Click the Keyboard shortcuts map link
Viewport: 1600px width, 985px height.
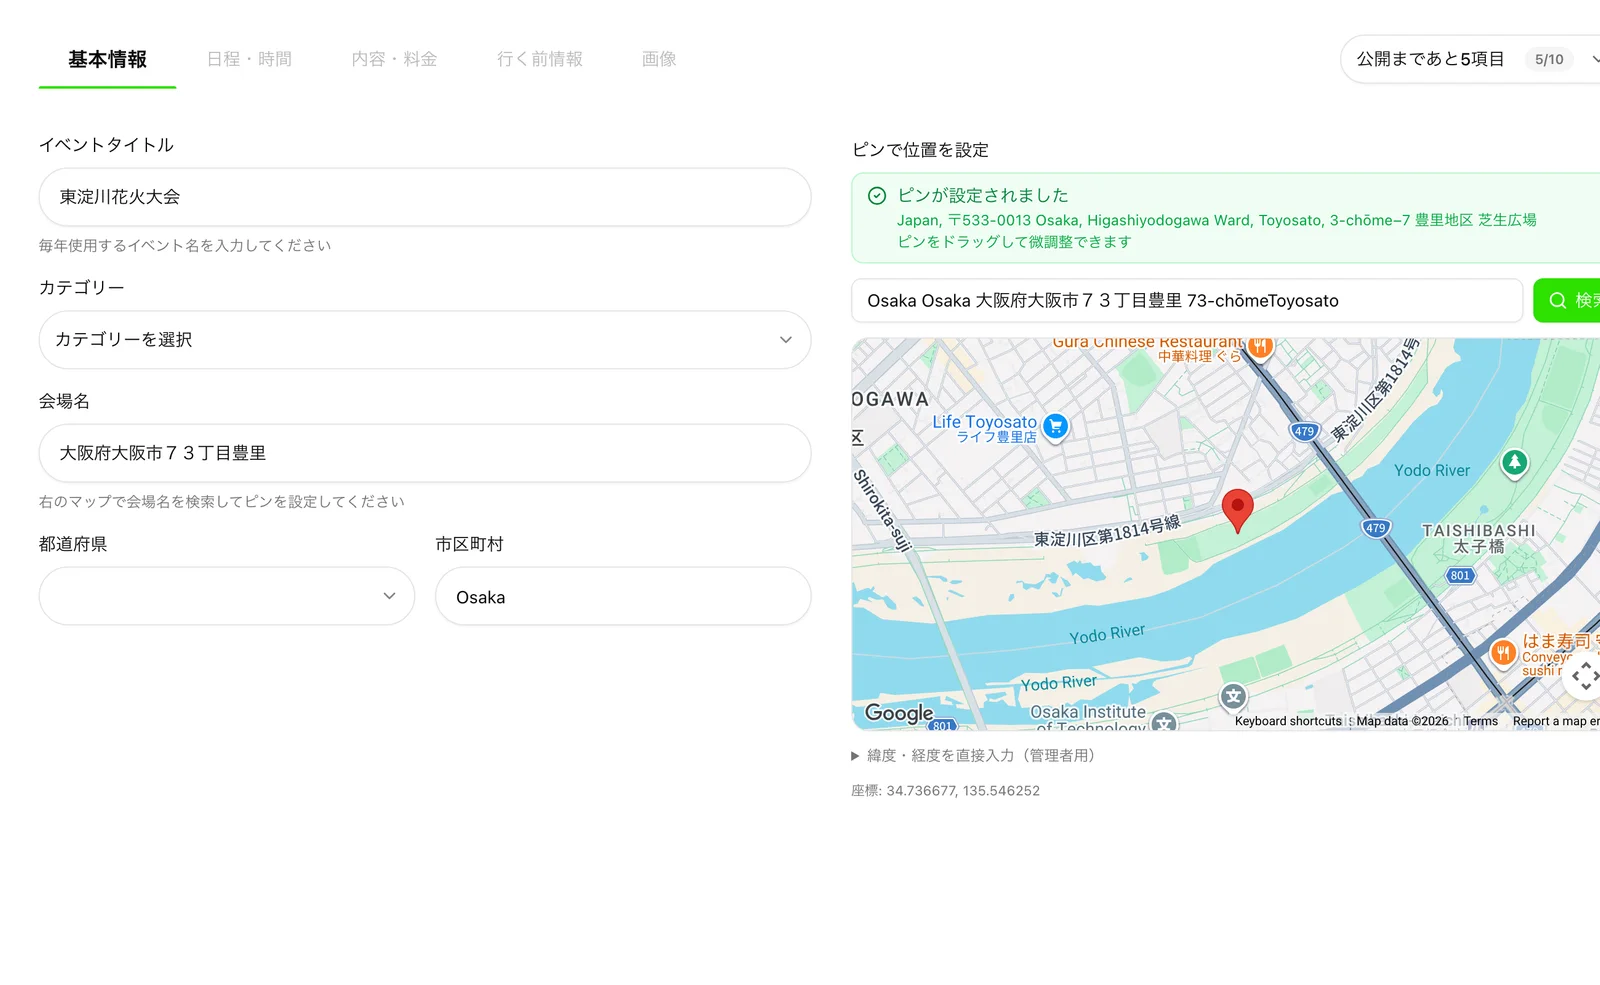[1288, 721]
